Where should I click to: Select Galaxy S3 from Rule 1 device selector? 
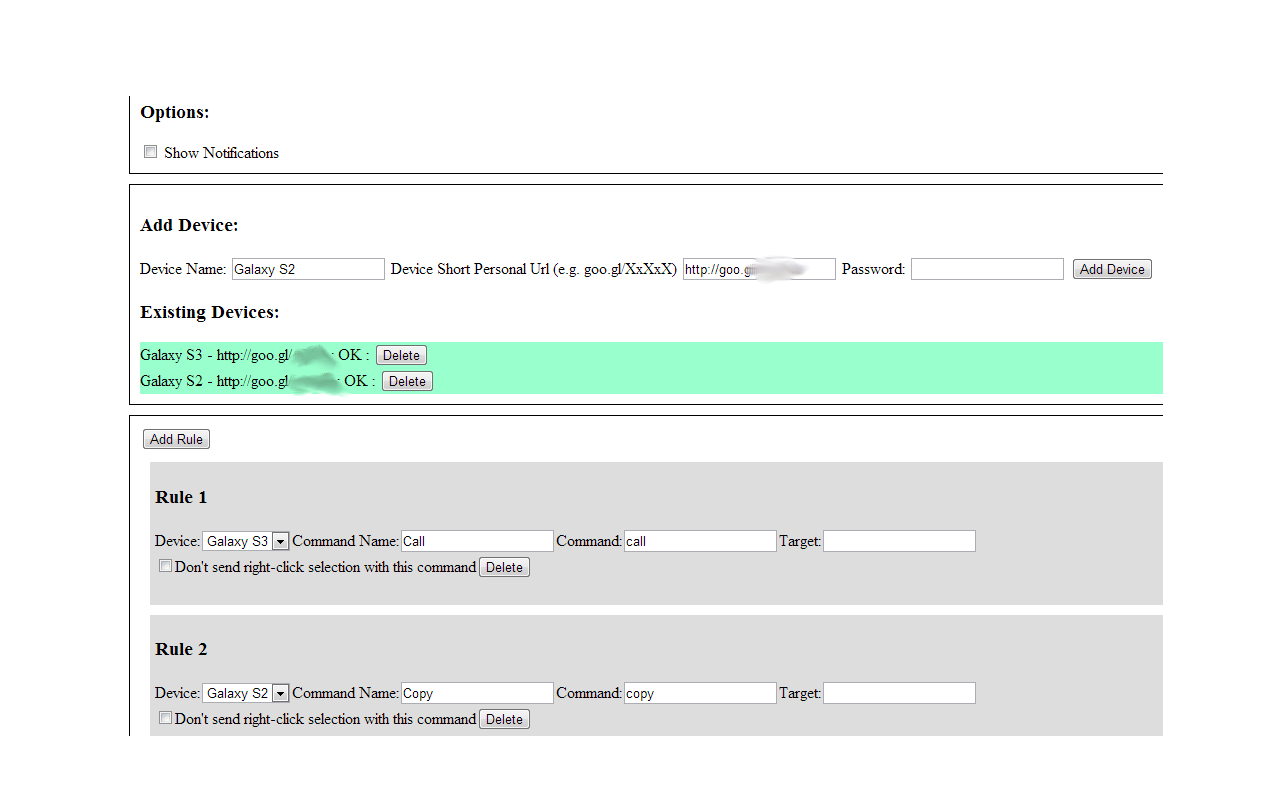pos(240,540)
